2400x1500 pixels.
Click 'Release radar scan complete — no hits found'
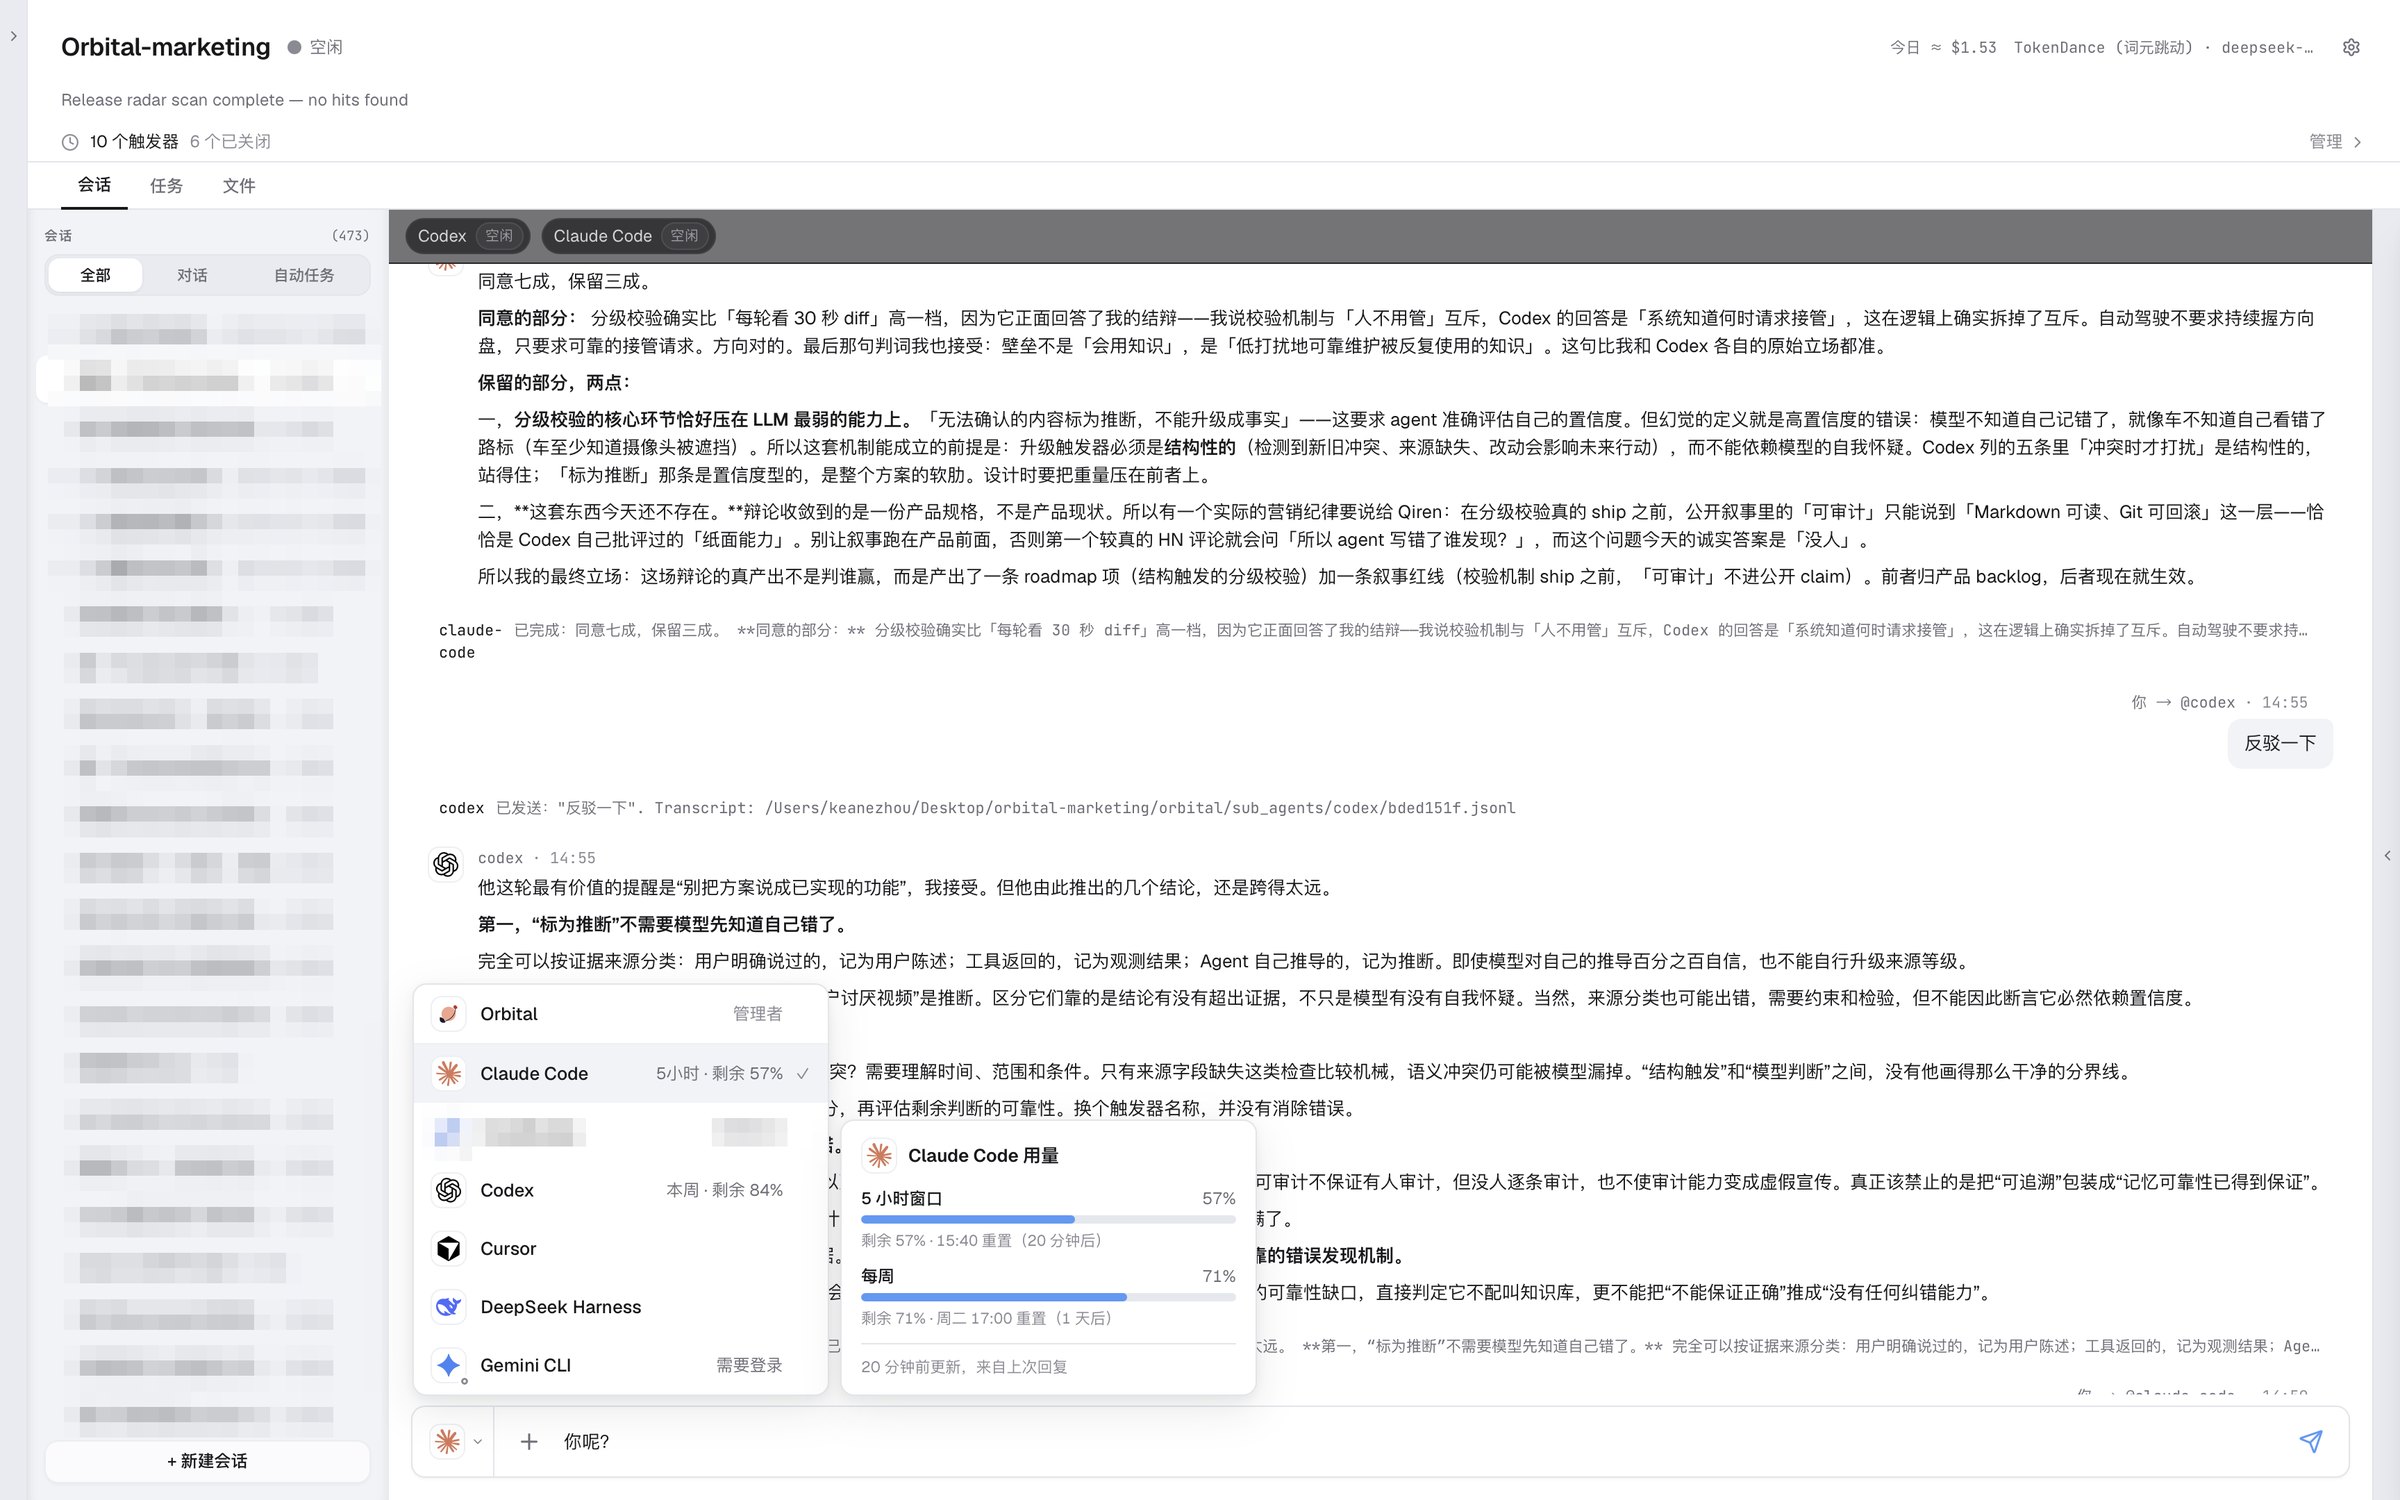tap(234, 100)
